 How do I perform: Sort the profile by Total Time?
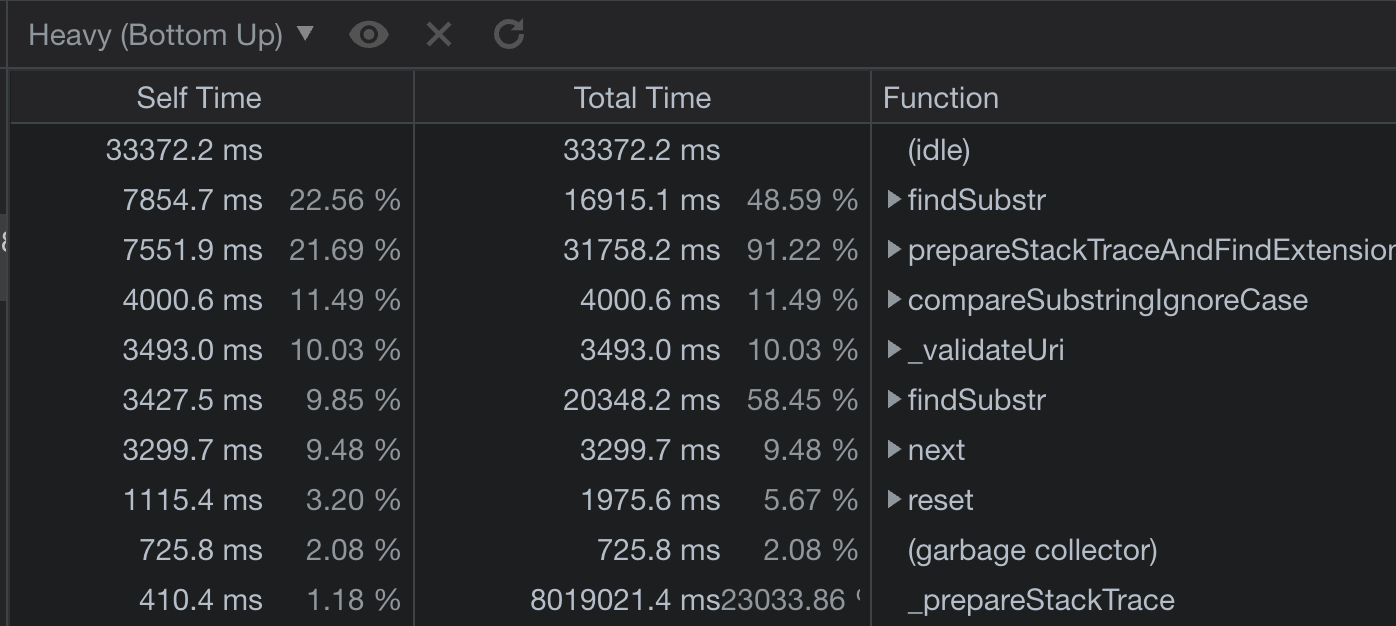point(641,97)
